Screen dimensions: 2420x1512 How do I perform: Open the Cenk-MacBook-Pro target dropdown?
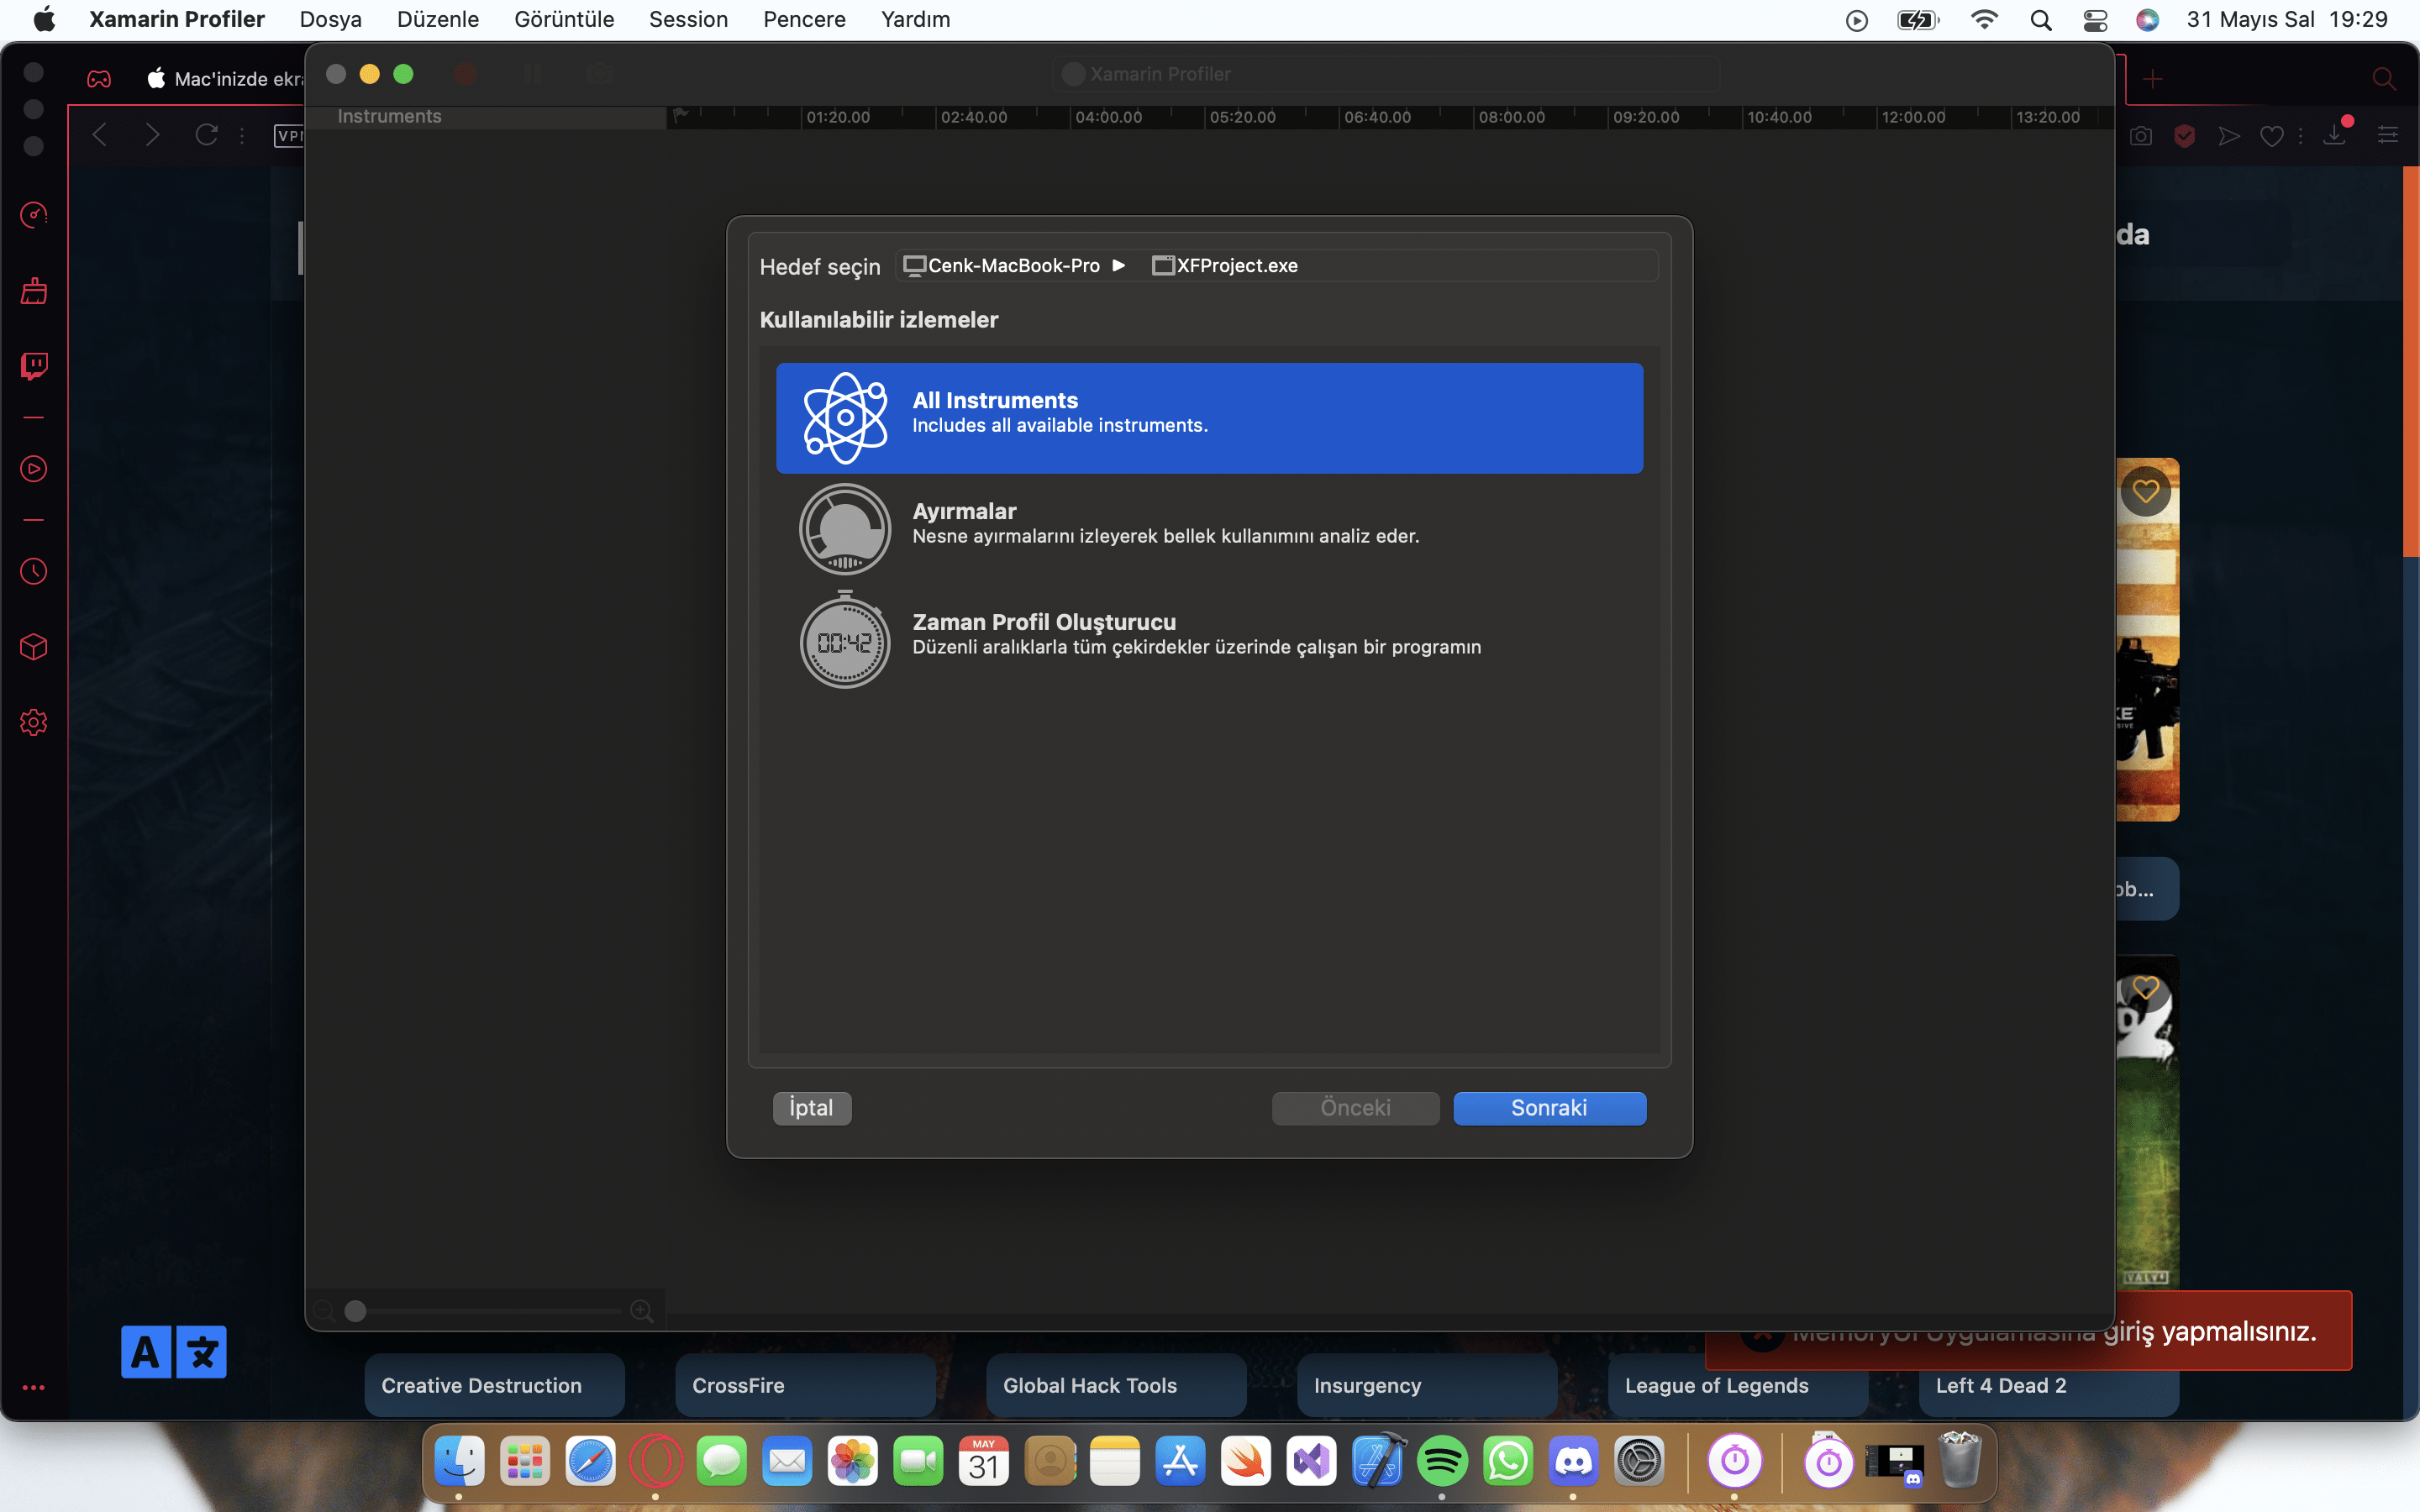(x=1014, y=265)
